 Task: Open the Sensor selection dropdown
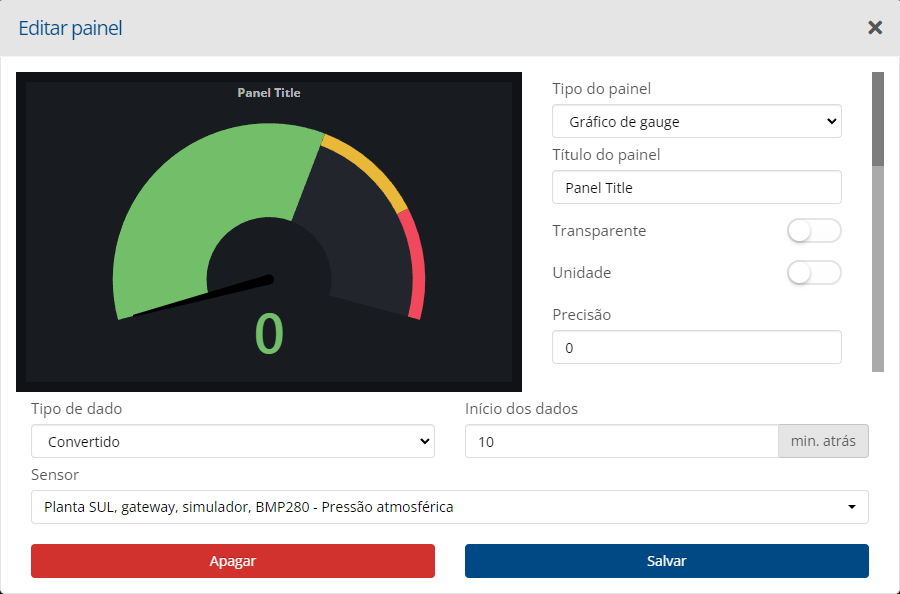coord(449,507)
